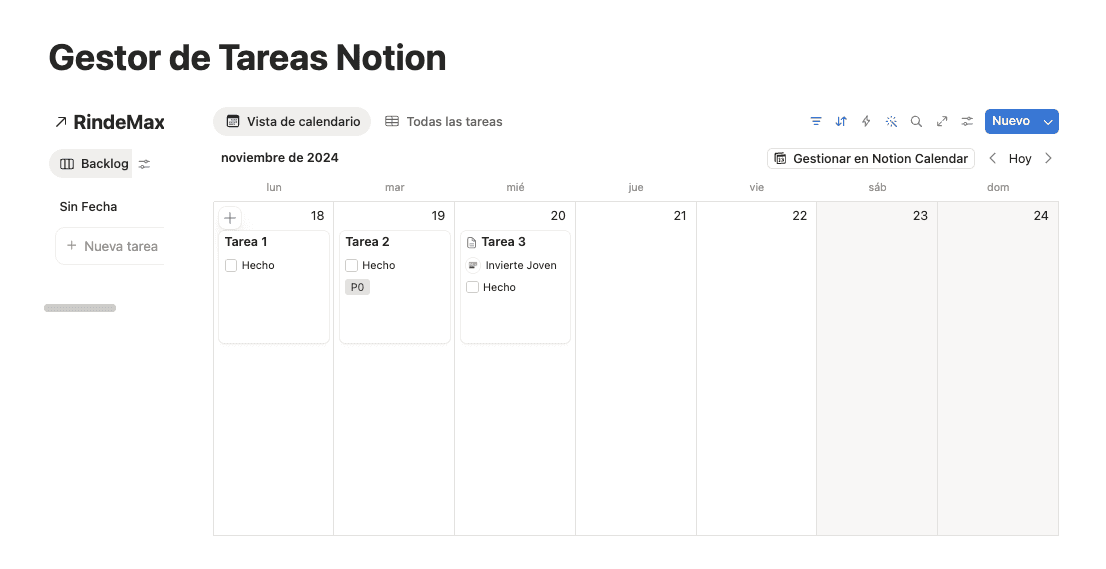Click the Sin Fecha group header

(88, 207)
